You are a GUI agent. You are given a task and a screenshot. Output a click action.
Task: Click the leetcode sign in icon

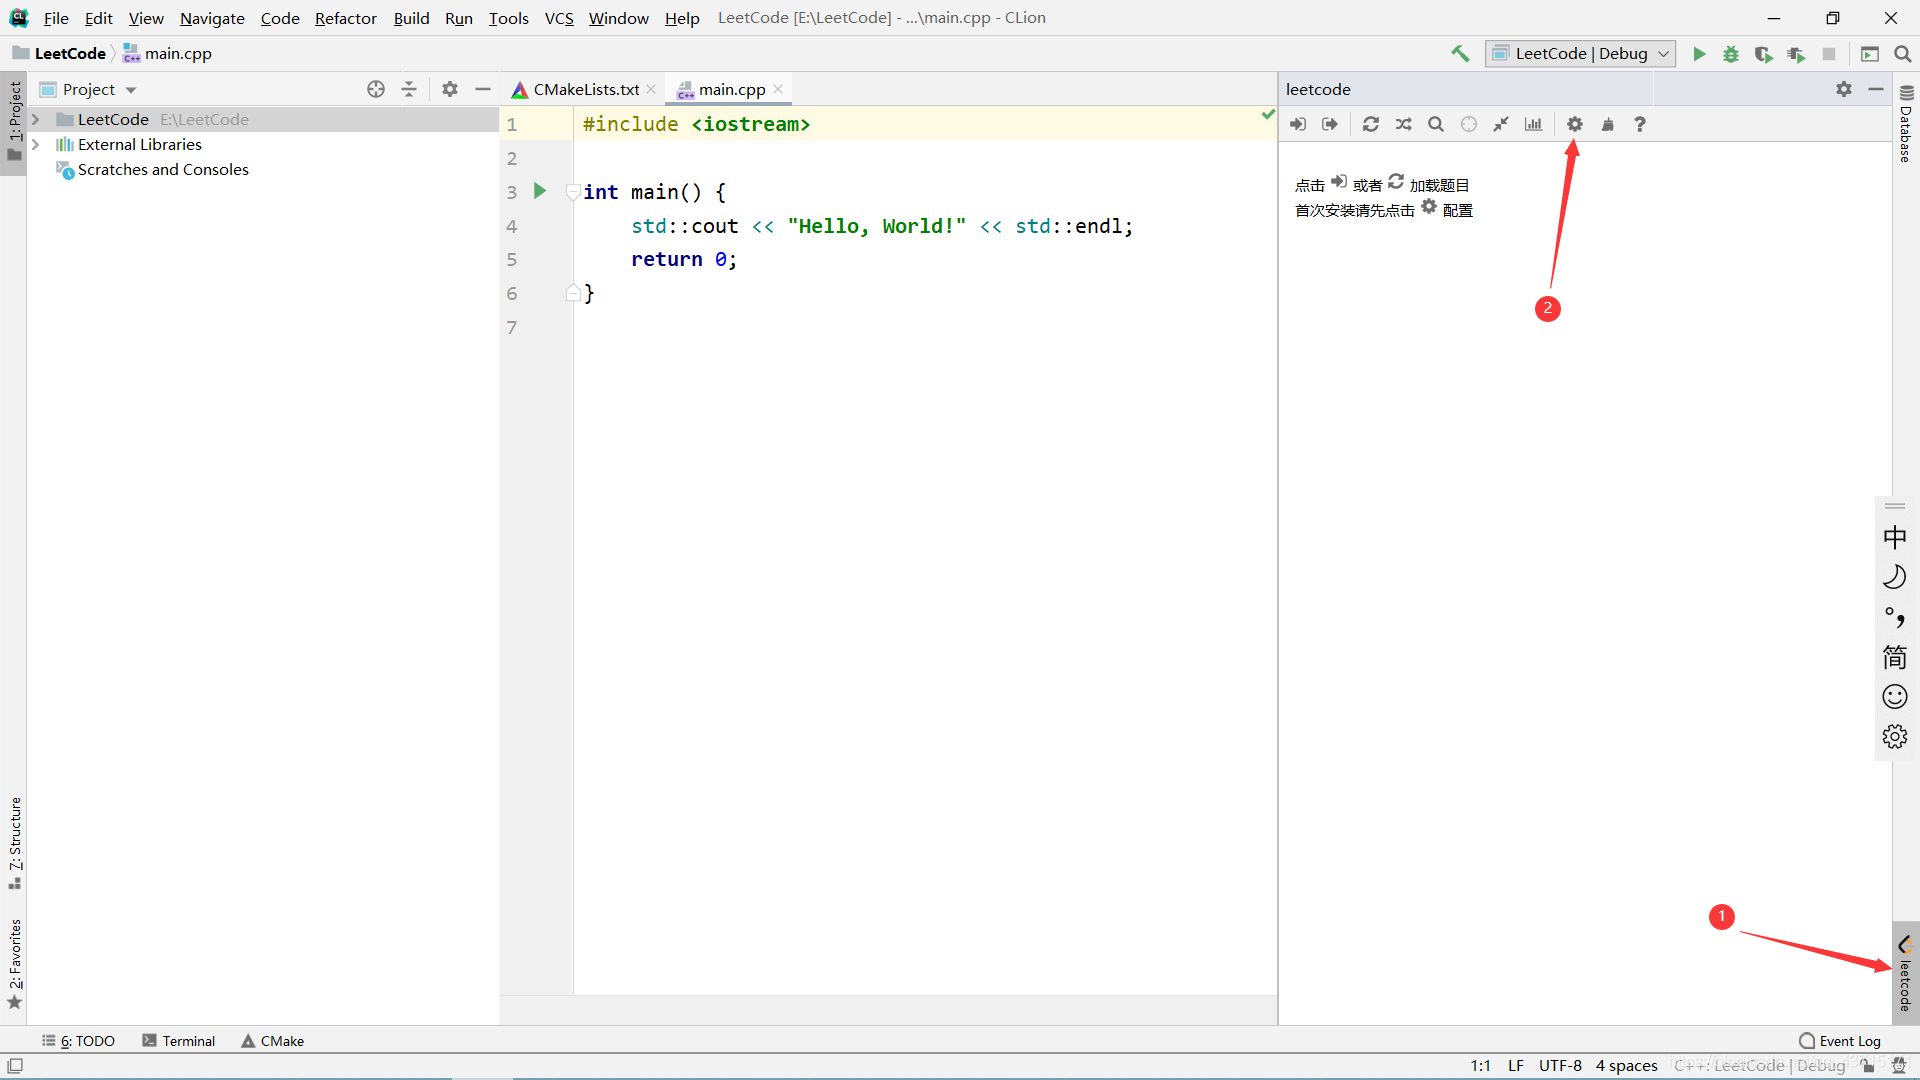pos(1298,124)
